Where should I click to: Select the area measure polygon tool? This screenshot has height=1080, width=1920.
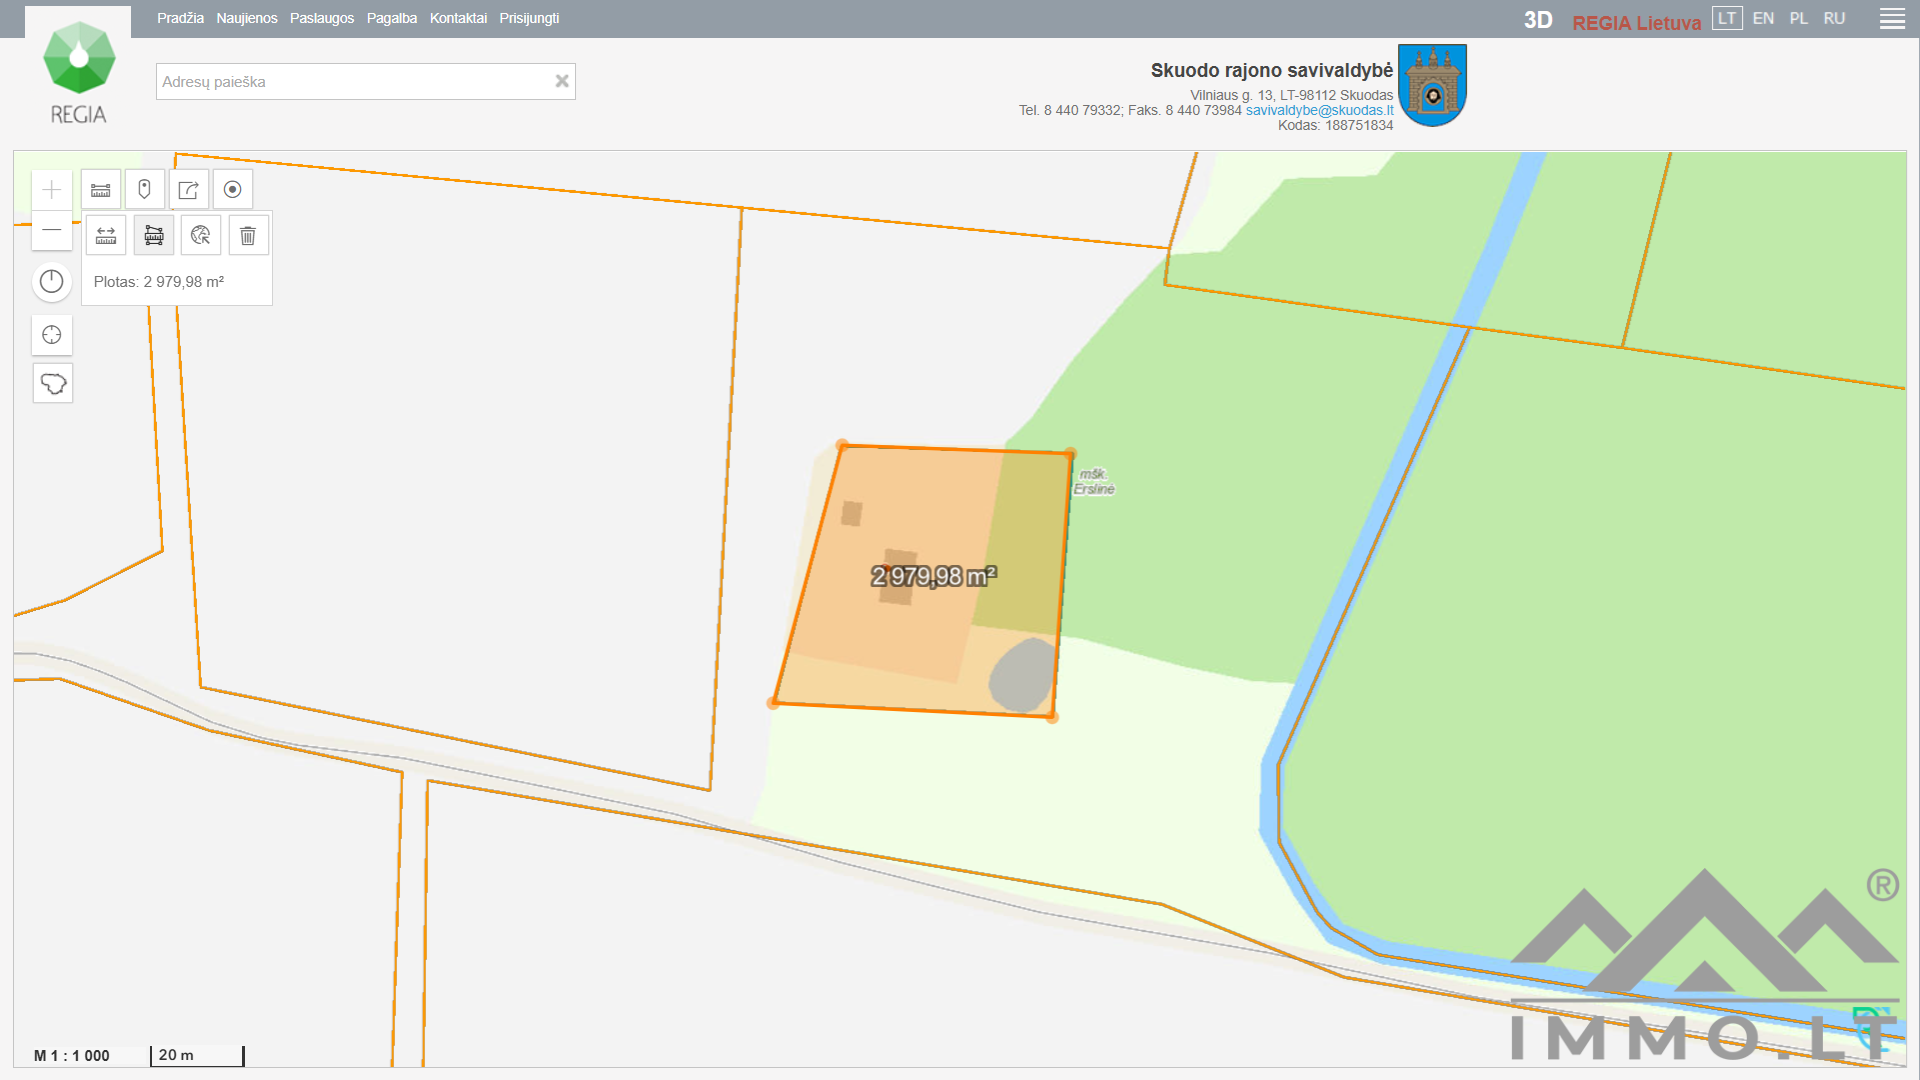[154, 236]
